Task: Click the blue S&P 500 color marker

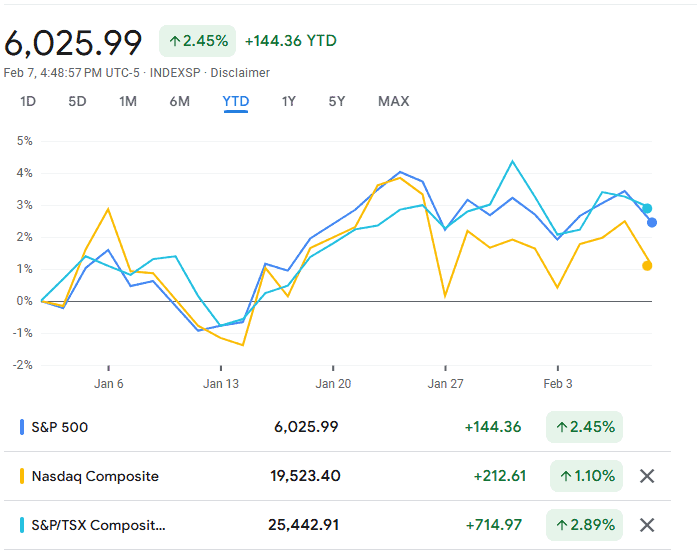Action: click(x=22, y=427)
